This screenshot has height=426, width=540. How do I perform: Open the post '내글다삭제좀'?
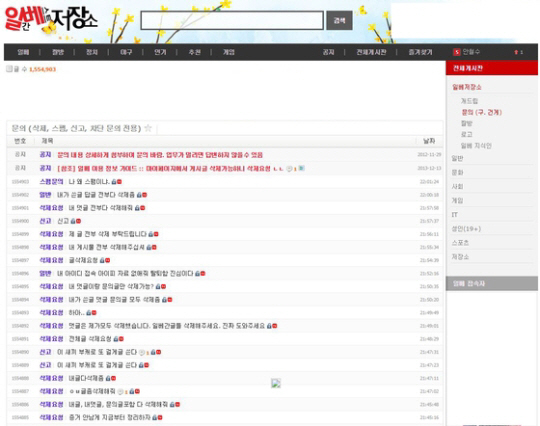click(86, 378)
